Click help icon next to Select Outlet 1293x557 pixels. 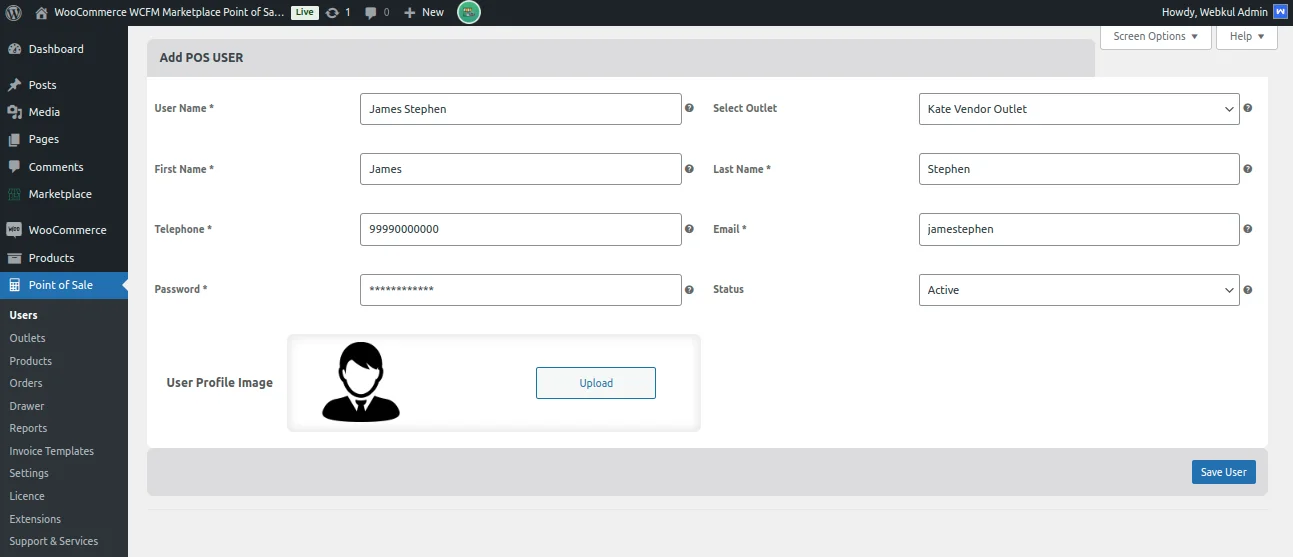click(1247, 108)
